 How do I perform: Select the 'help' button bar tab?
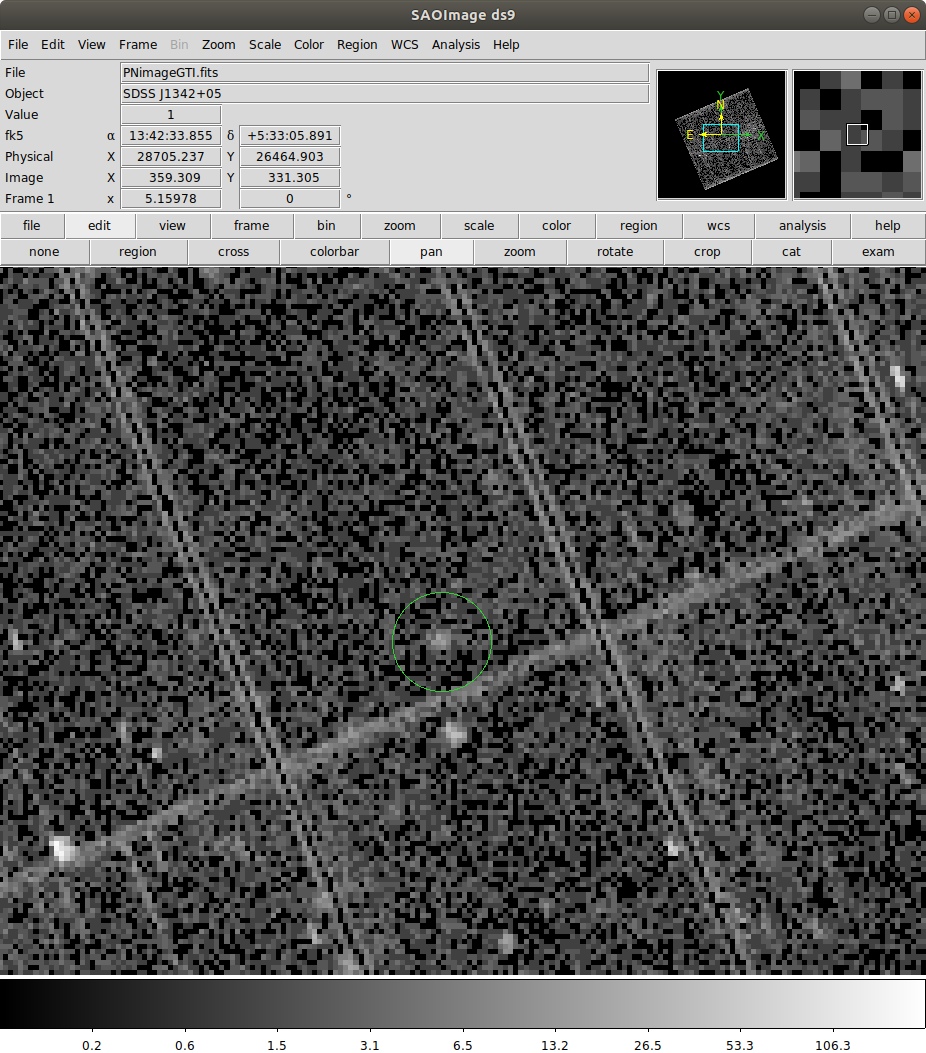click(x=888, y=226)
